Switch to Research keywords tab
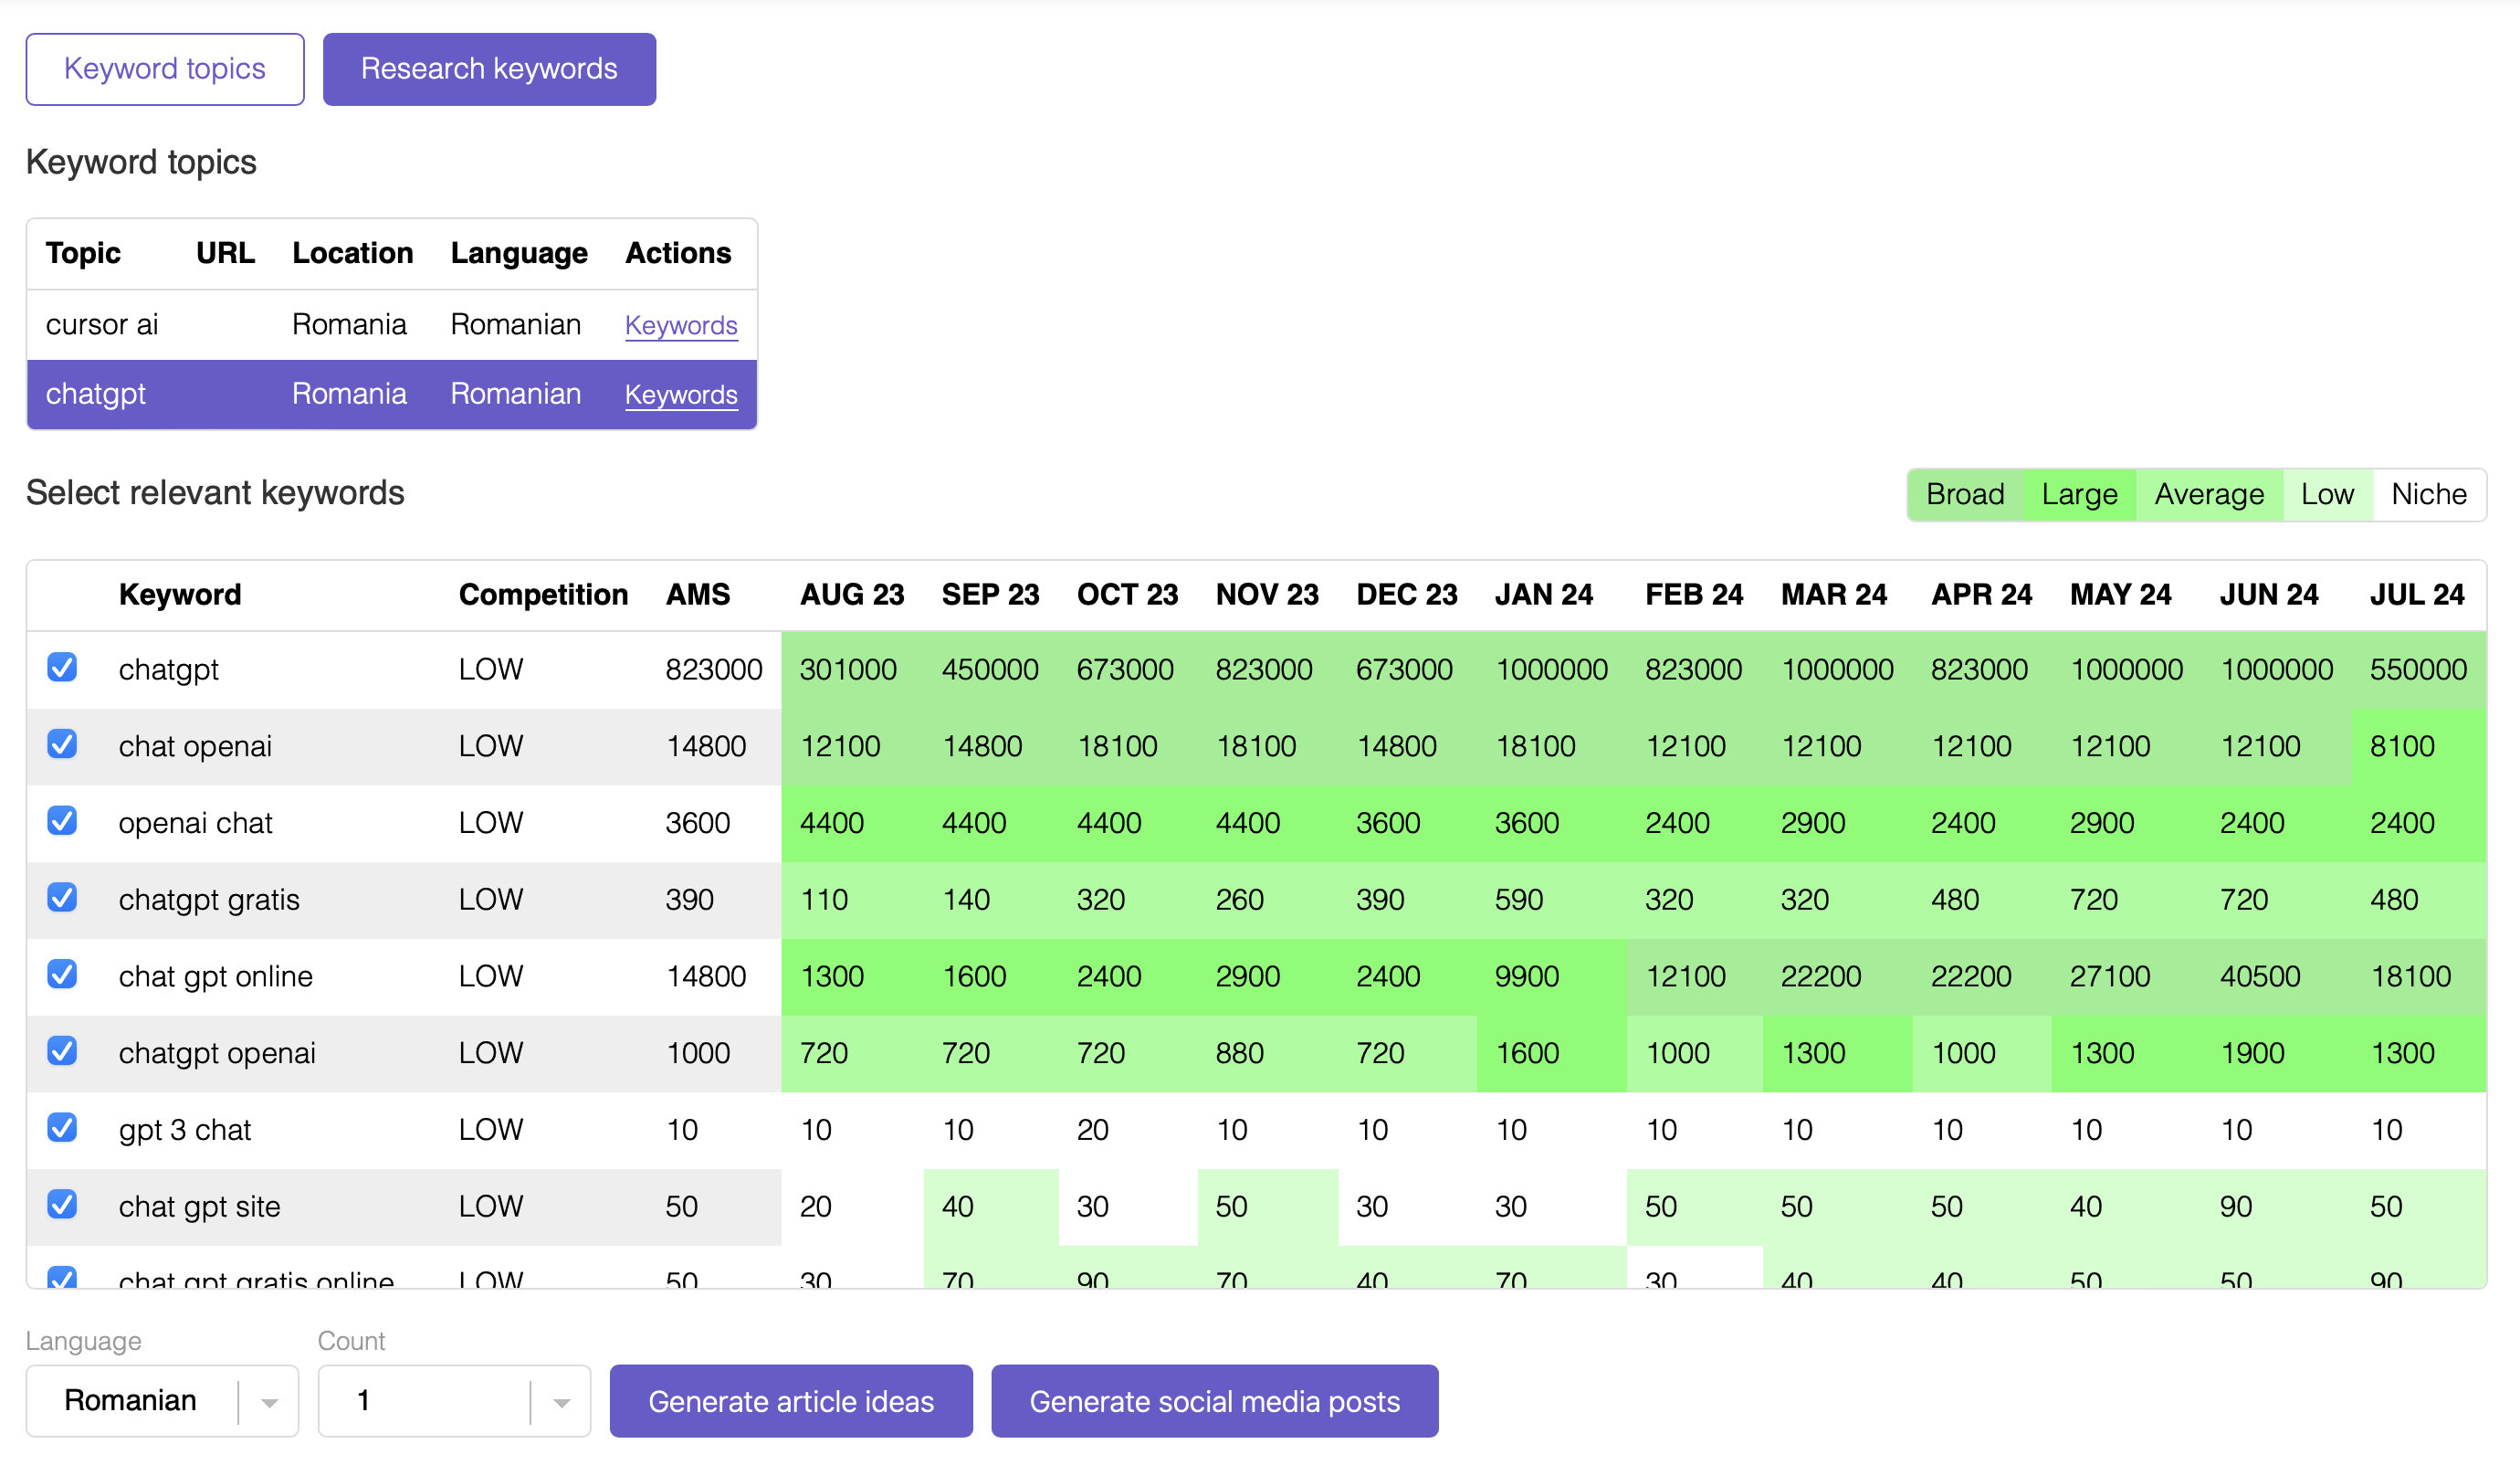This screenshot has width=2520, height=1465. 489,69
